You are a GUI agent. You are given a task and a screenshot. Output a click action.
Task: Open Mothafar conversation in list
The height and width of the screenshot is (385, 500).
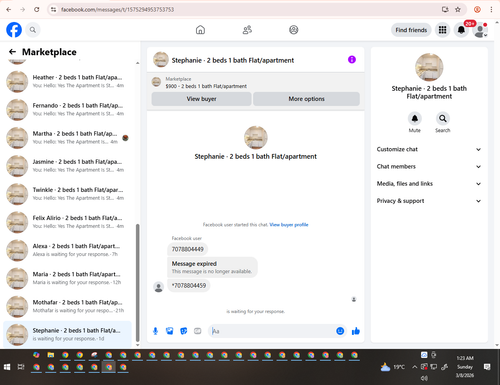tap(67, 307)
